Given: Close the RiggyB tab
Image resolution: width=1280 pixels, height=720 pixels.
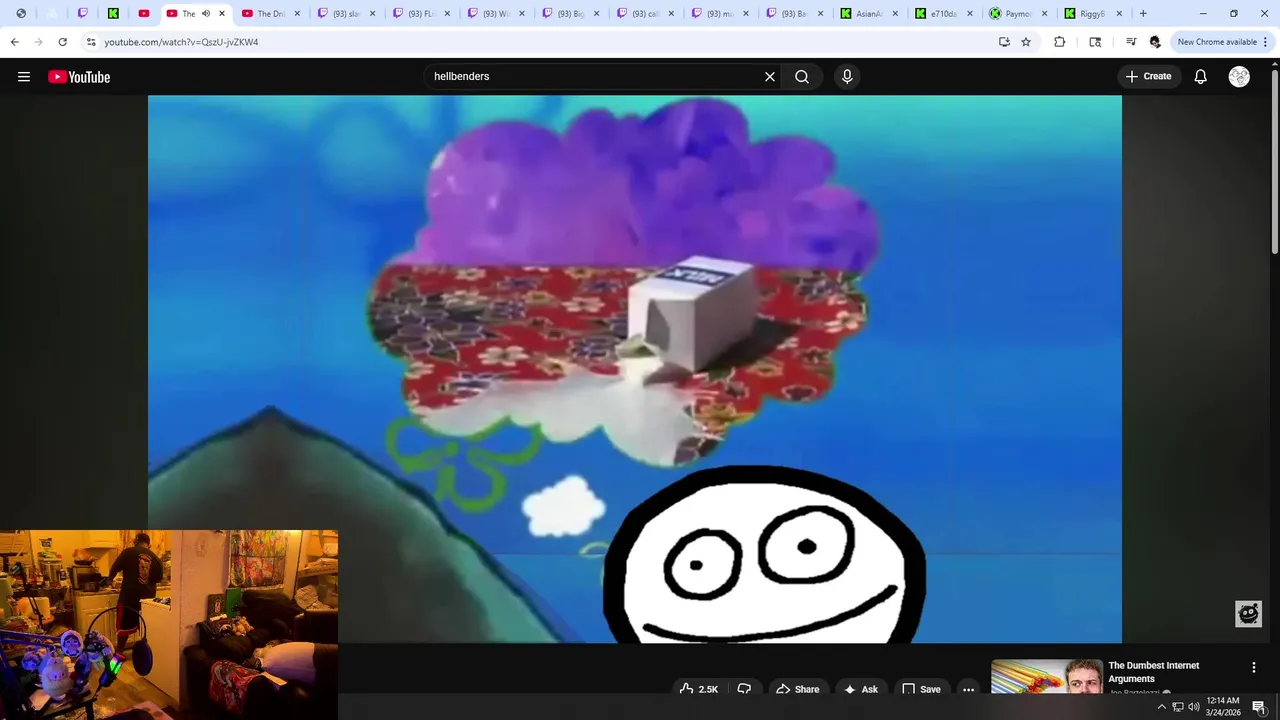Looking at the screenshot, I should click(1119, 14).
